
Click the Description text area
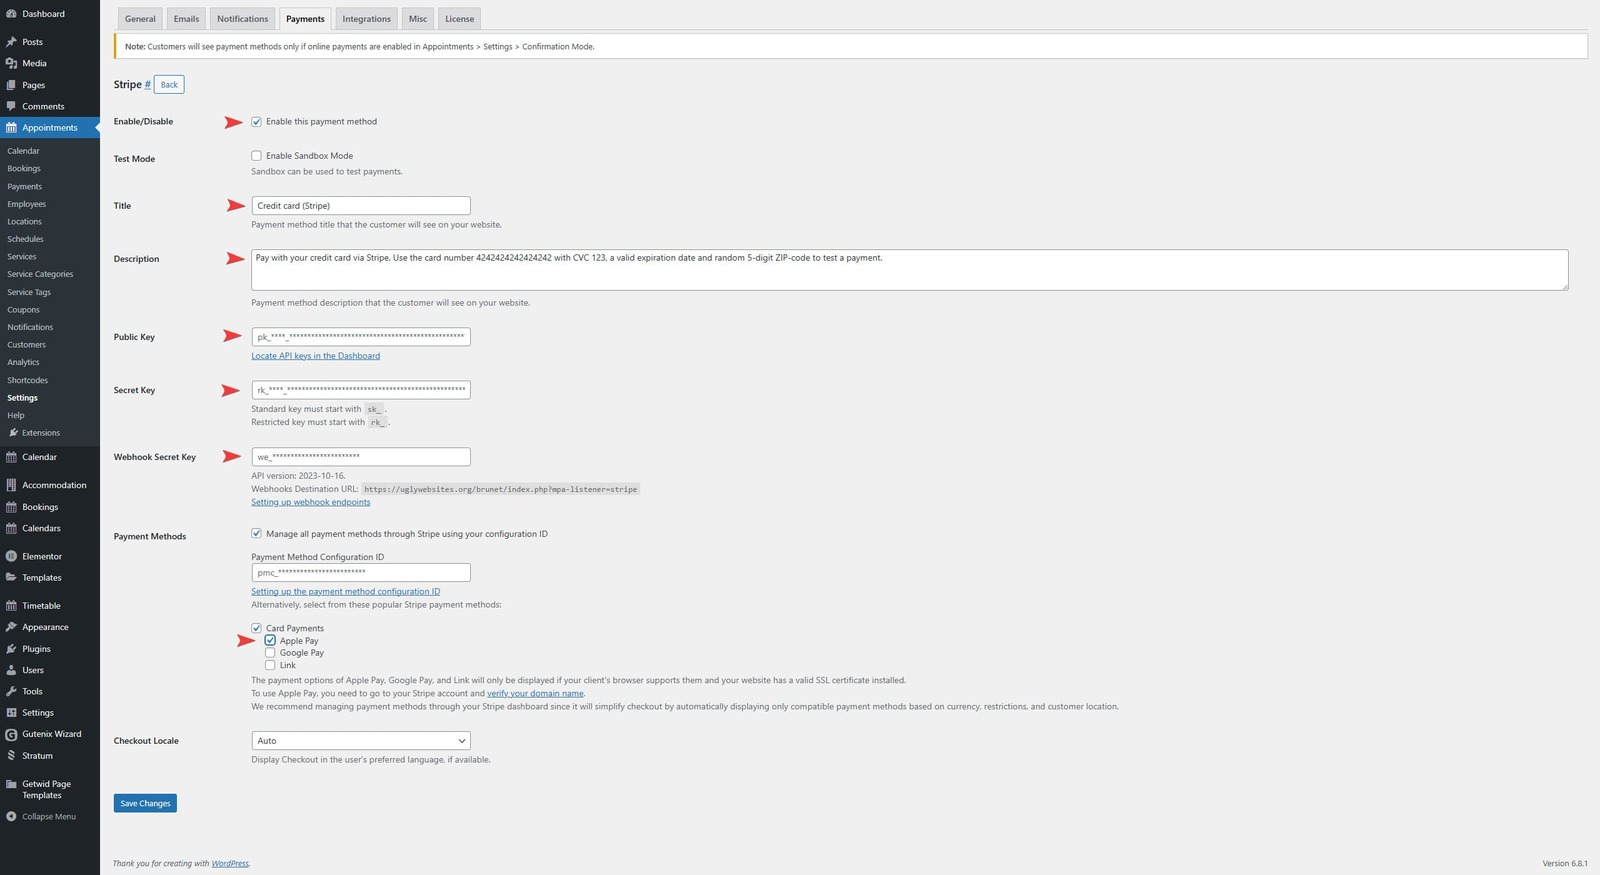pyautogui.click(x=909, y=270)
